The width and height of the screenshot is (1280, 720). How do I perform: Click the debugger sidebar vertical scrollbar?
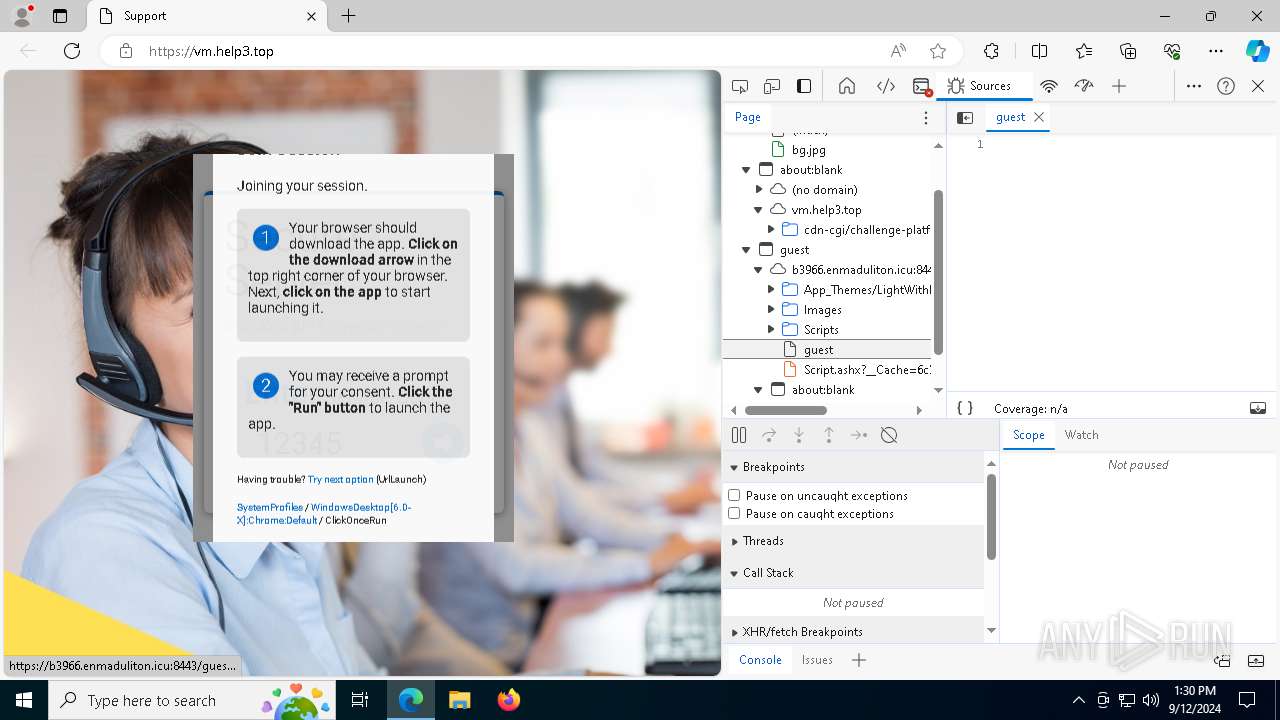pos(991,516)
